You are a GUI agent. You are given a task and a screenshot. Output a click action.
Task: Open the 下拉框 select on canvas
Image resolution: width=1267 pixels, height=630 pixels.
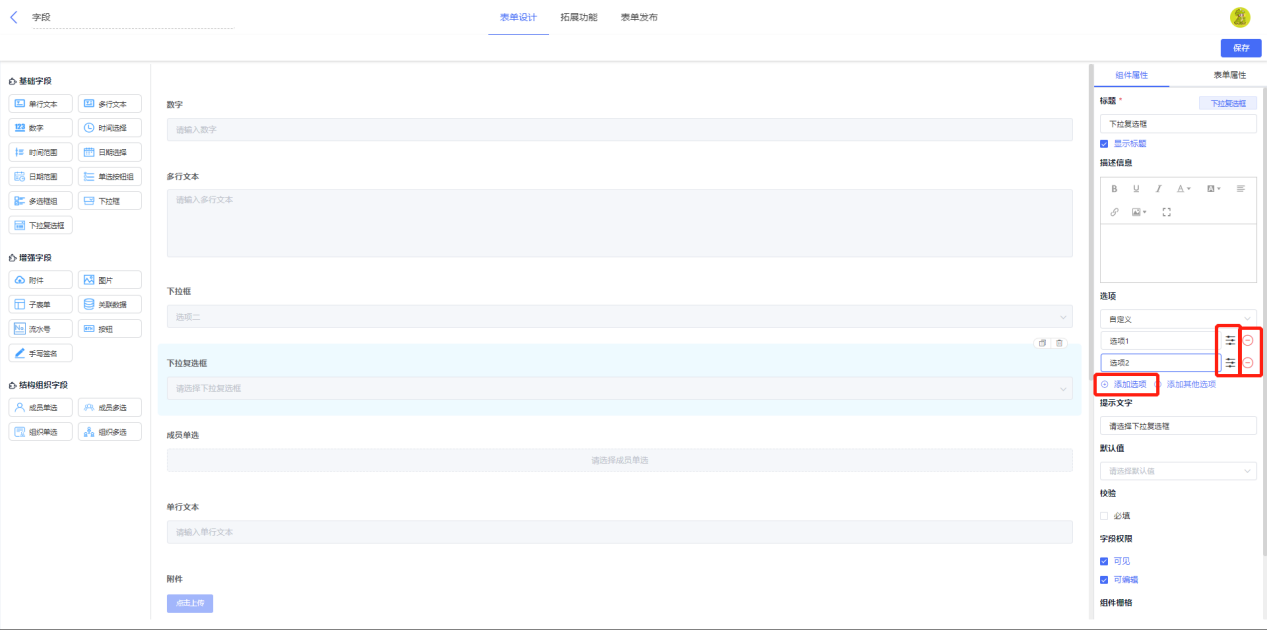(x=619, y=317)
